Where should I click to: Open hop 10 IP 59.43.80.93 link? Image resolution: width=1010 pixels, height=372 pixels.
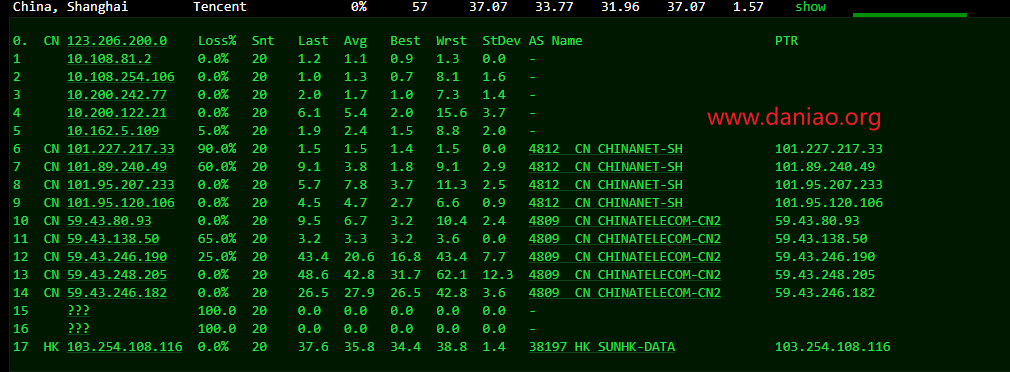click(x=110, y=221)
